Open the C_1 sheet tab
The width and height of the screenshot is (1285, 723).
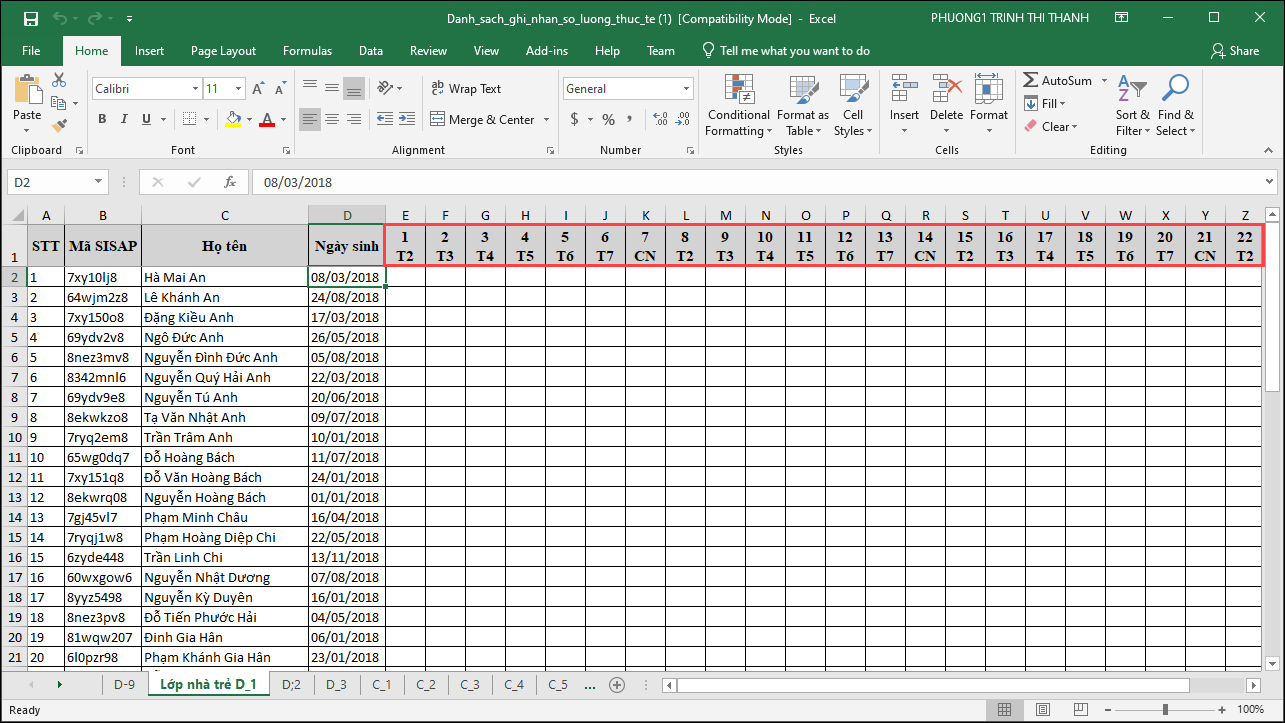[x=382, y=685]
